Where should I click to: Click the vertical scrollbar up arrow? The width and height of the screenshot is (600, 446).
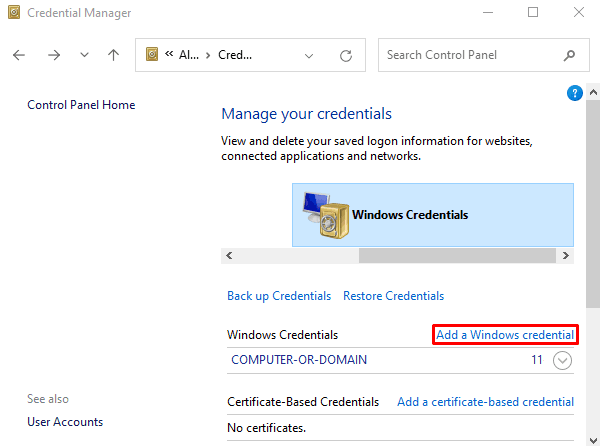[593, 92]
